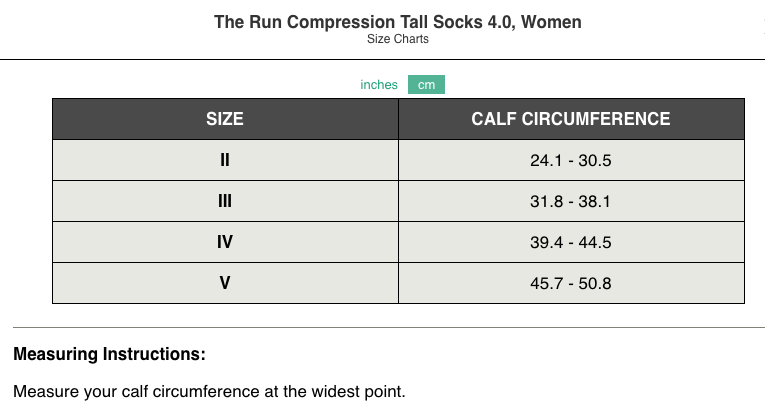Select size II in the table
Screen dimensions: 765x418
(225, 160)
